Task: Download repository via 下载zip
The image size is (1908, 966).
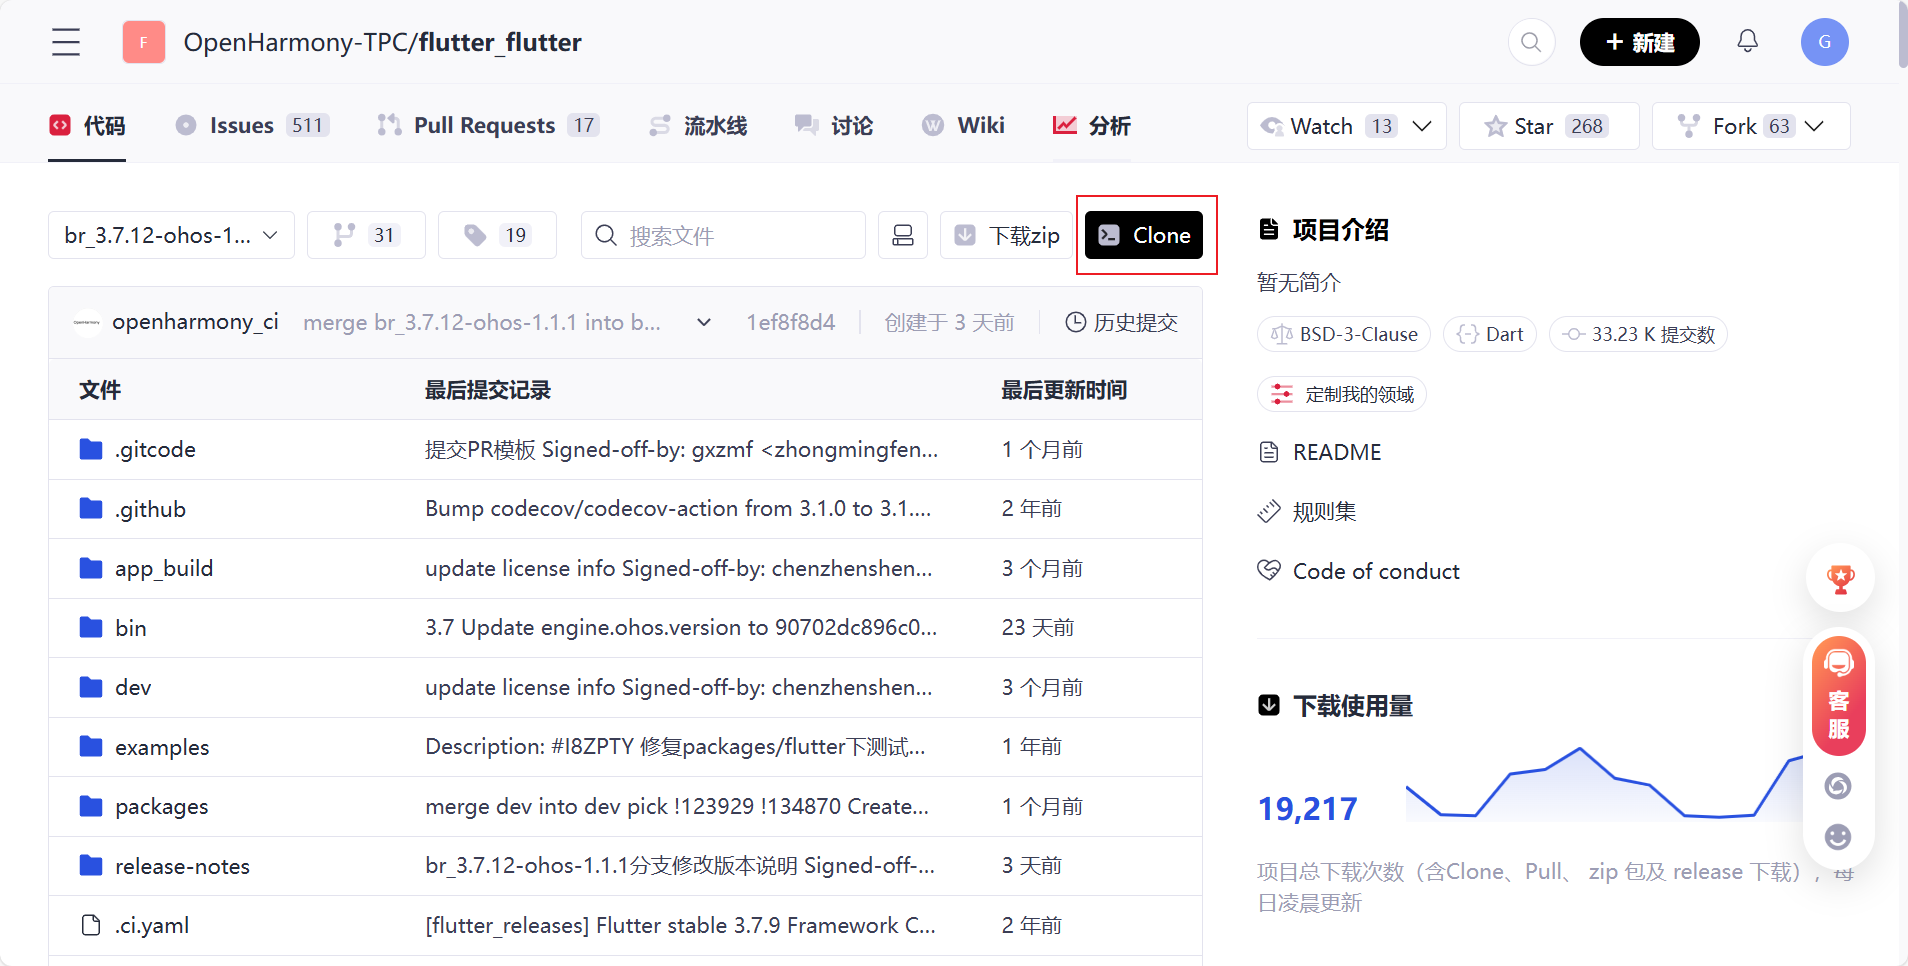Action: click(x=1004, y=235)
